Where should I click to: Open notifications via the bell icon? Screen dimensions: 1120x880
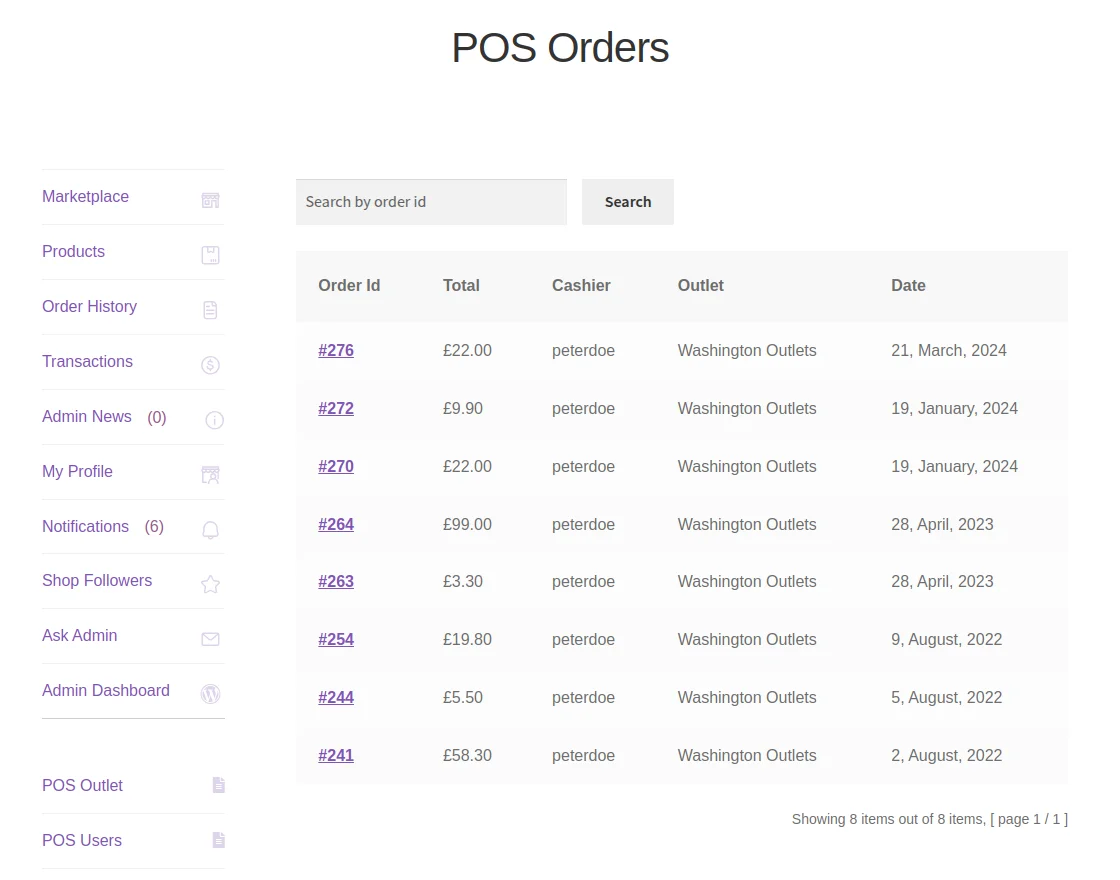(x=210, y=530)
